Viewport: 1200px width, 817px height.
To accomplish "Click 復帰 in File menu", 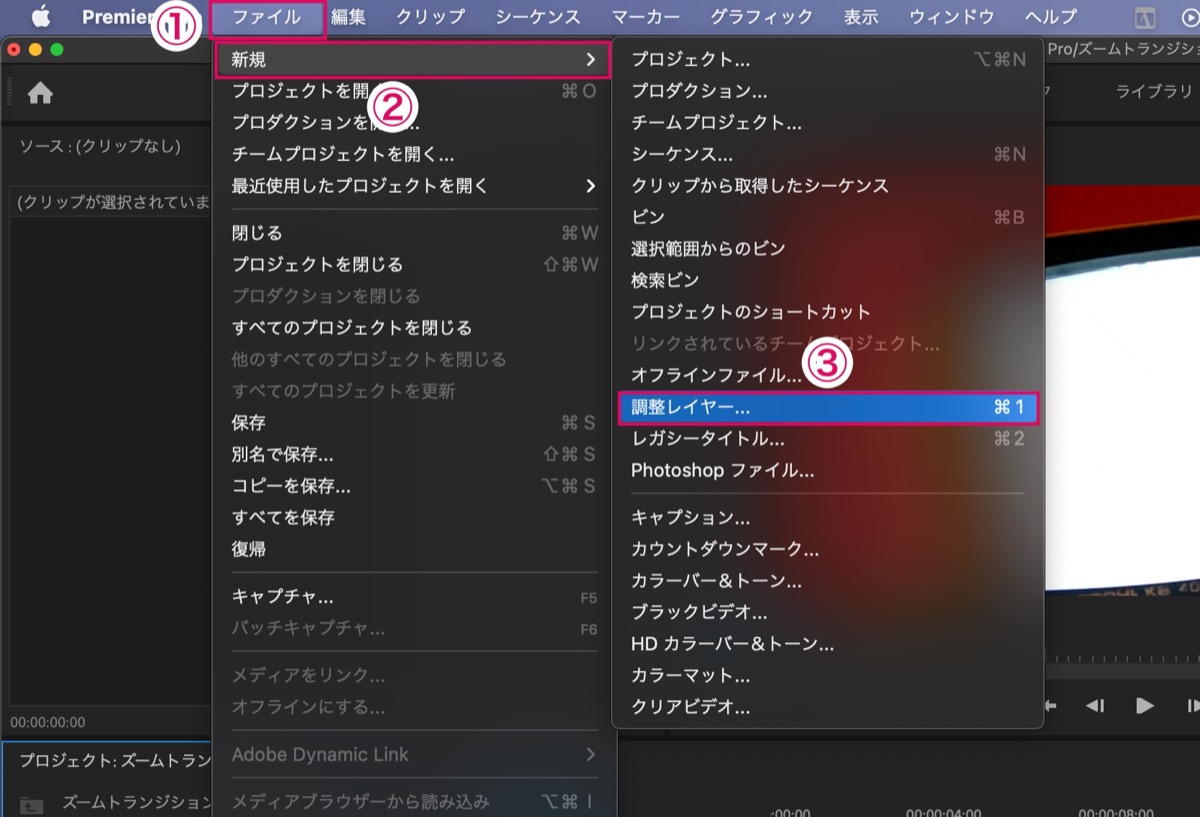I will pos(412,549).
